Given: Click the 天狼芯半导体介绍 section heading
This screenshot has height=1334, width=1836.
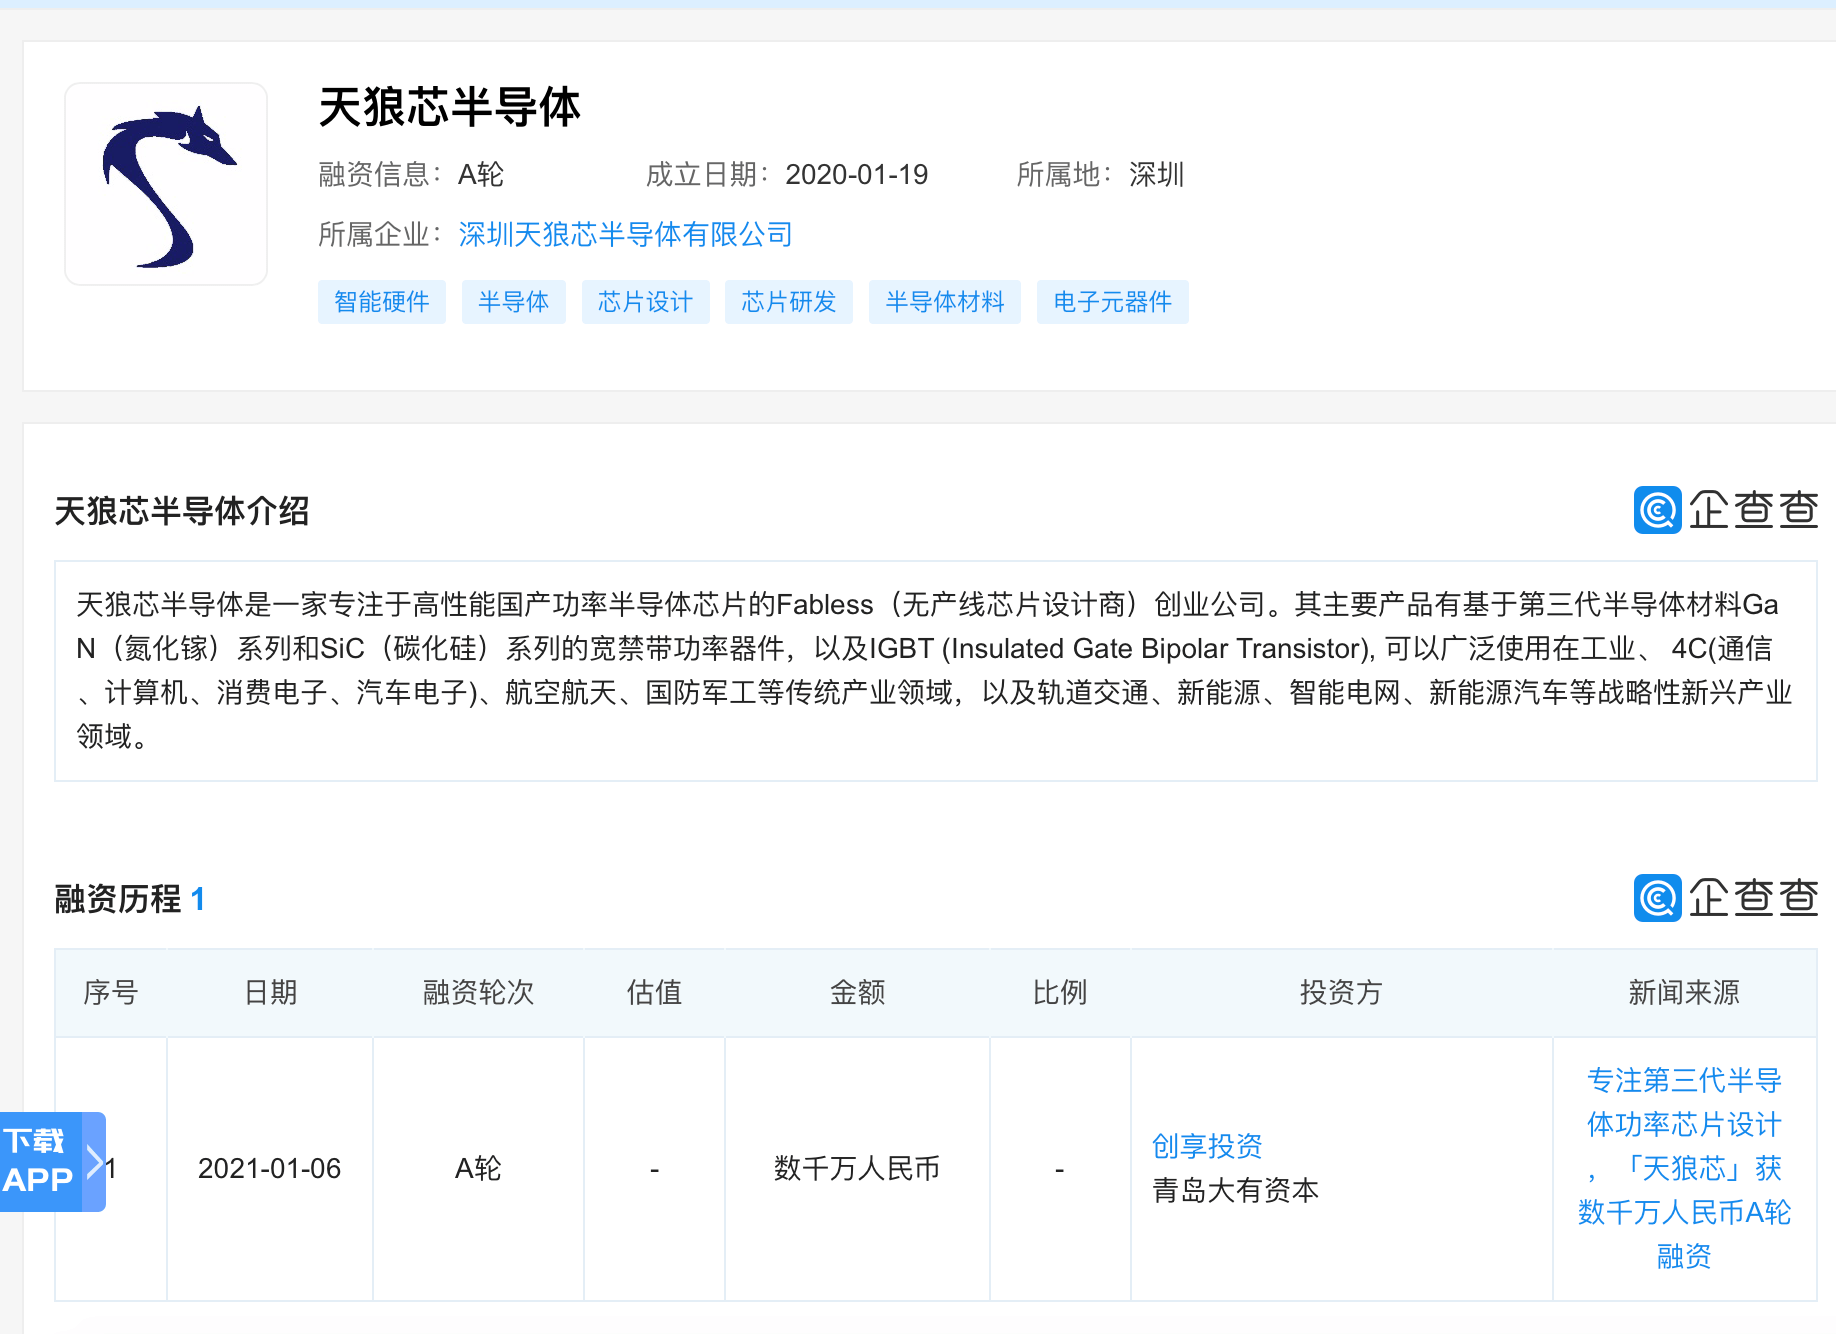Looking at the screenshot, I should point(182,511).
